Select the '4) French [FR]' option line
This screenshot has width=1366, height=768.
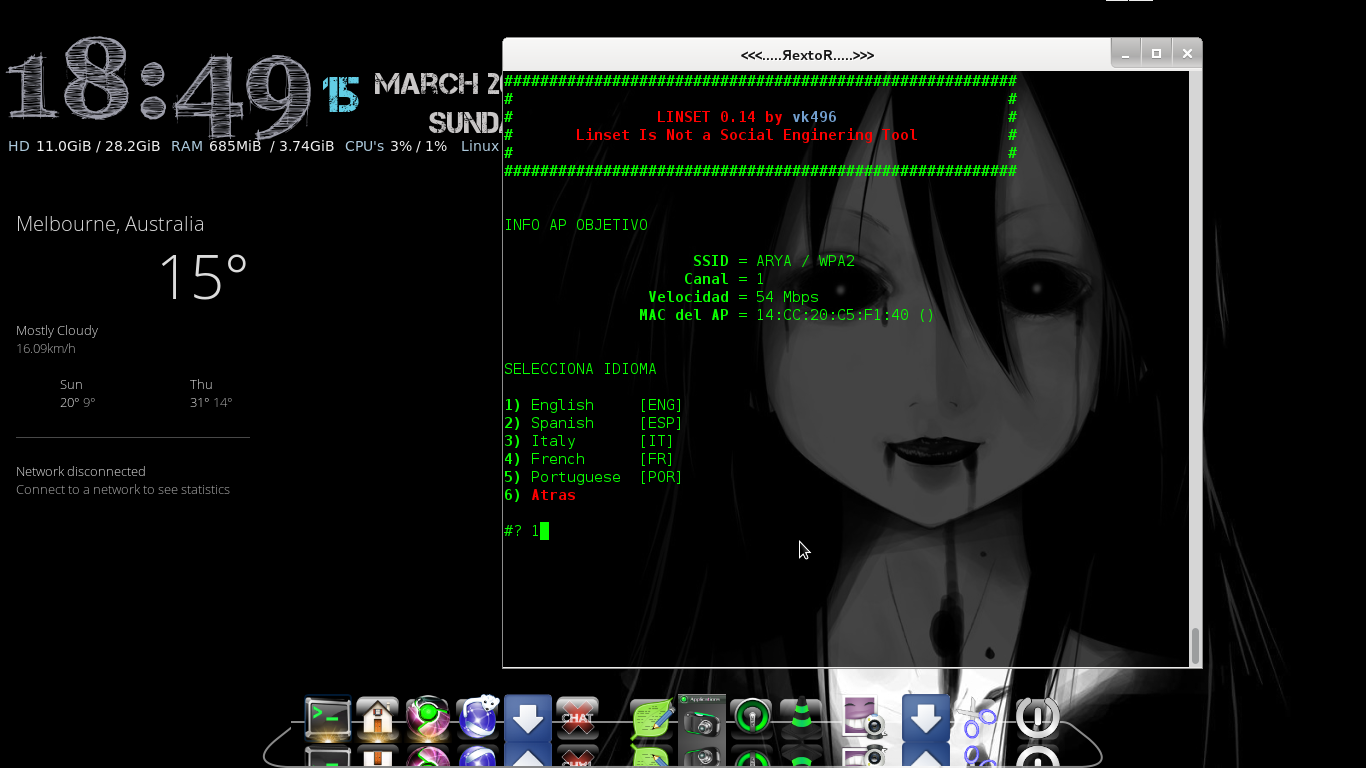tap(589, 459)
